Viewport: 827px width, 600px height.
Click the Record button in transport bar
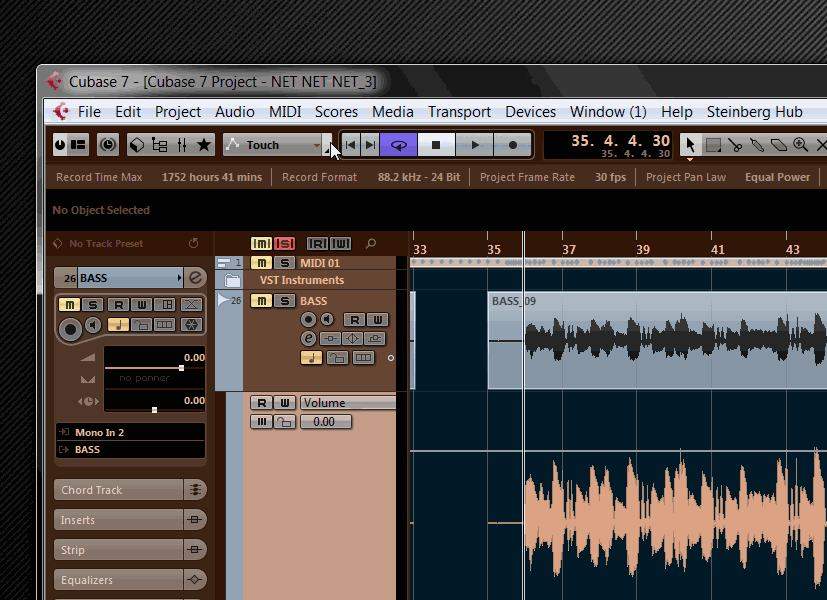pyautogui.click(x=512, y=145)
